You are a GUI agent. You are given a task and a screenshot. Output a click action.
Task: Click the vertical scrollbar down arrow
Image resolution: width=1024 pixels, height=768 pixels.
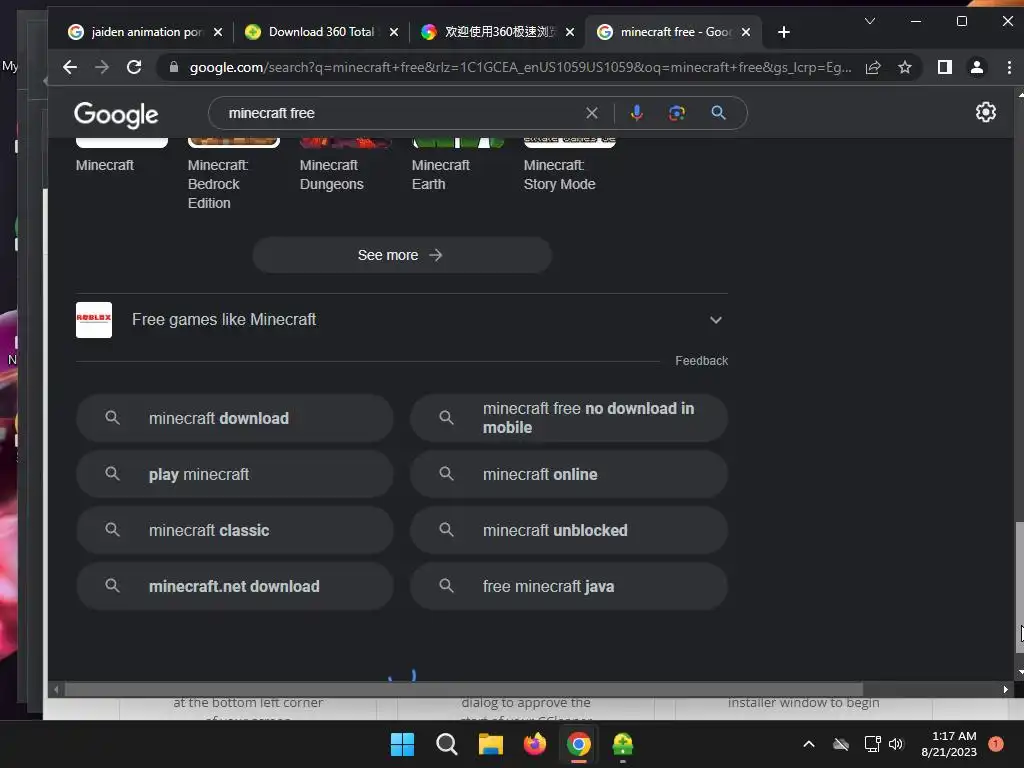click(x=1020, y=673)
